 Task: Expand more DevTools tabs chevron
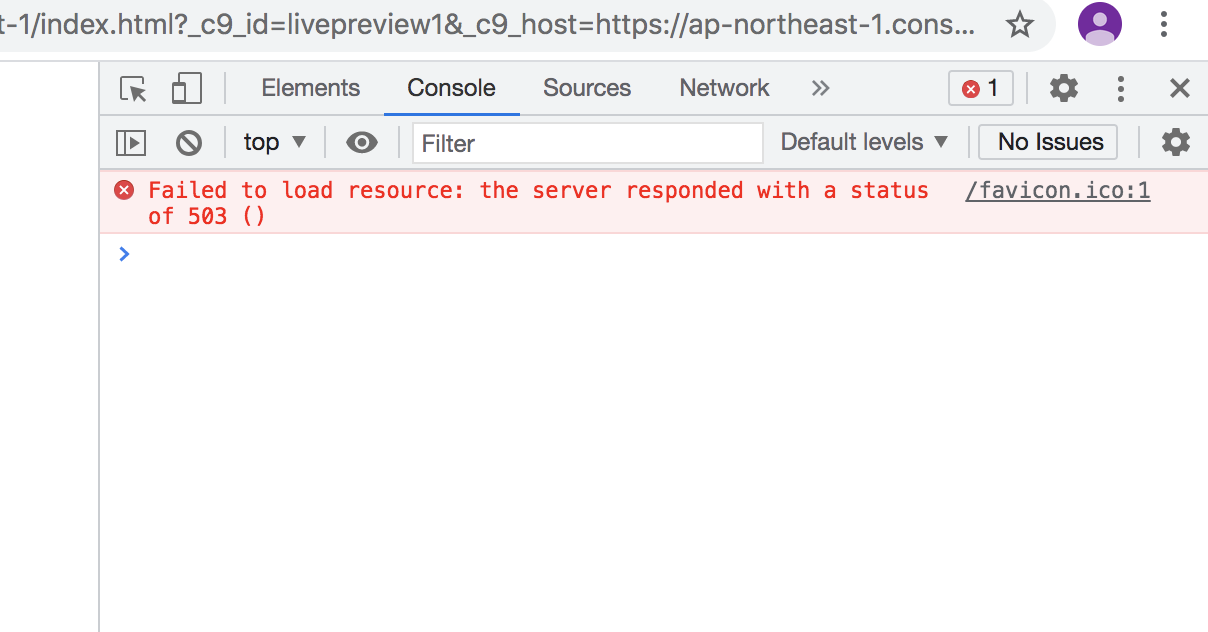(x=820, y=88)
